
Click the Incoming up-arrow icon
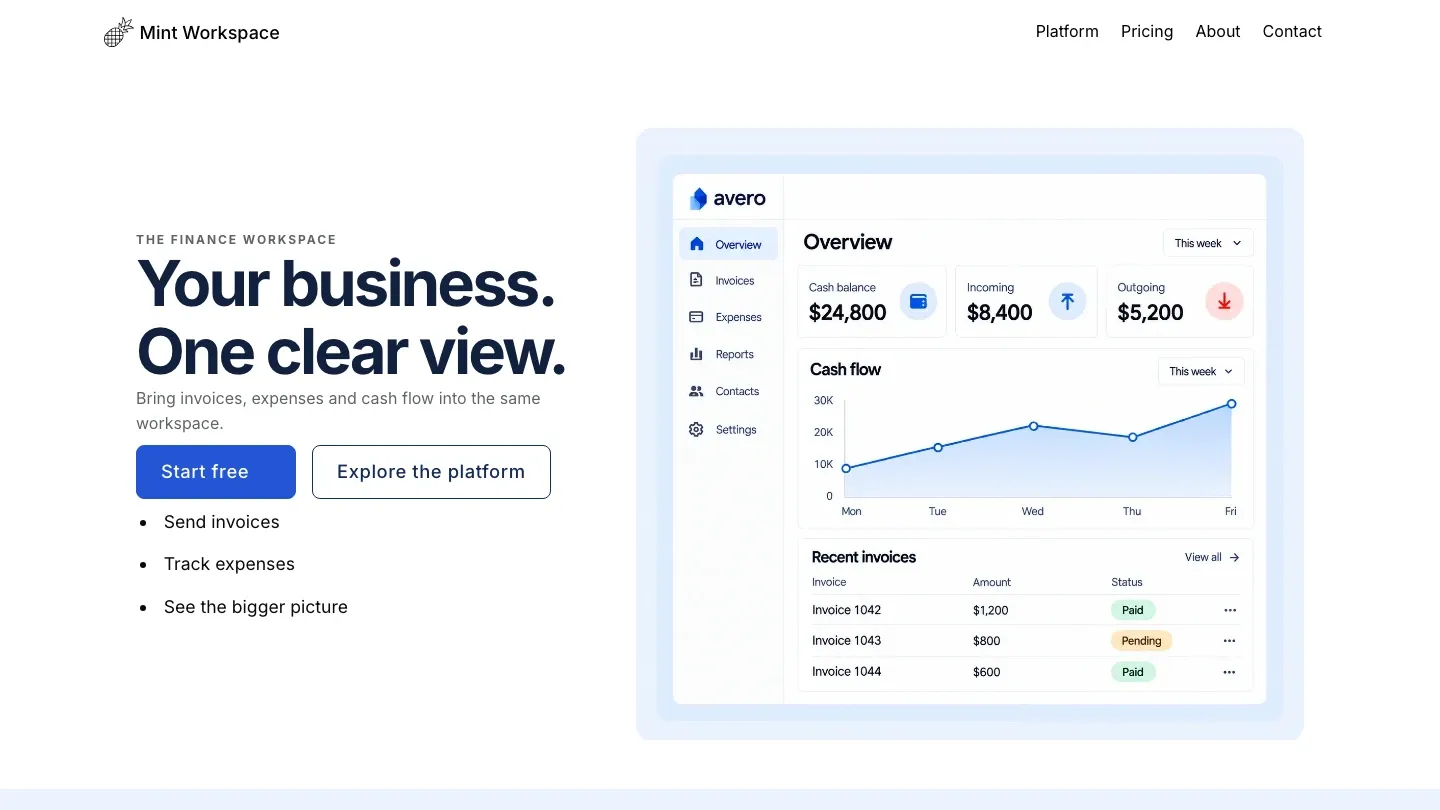point(1067,301)
